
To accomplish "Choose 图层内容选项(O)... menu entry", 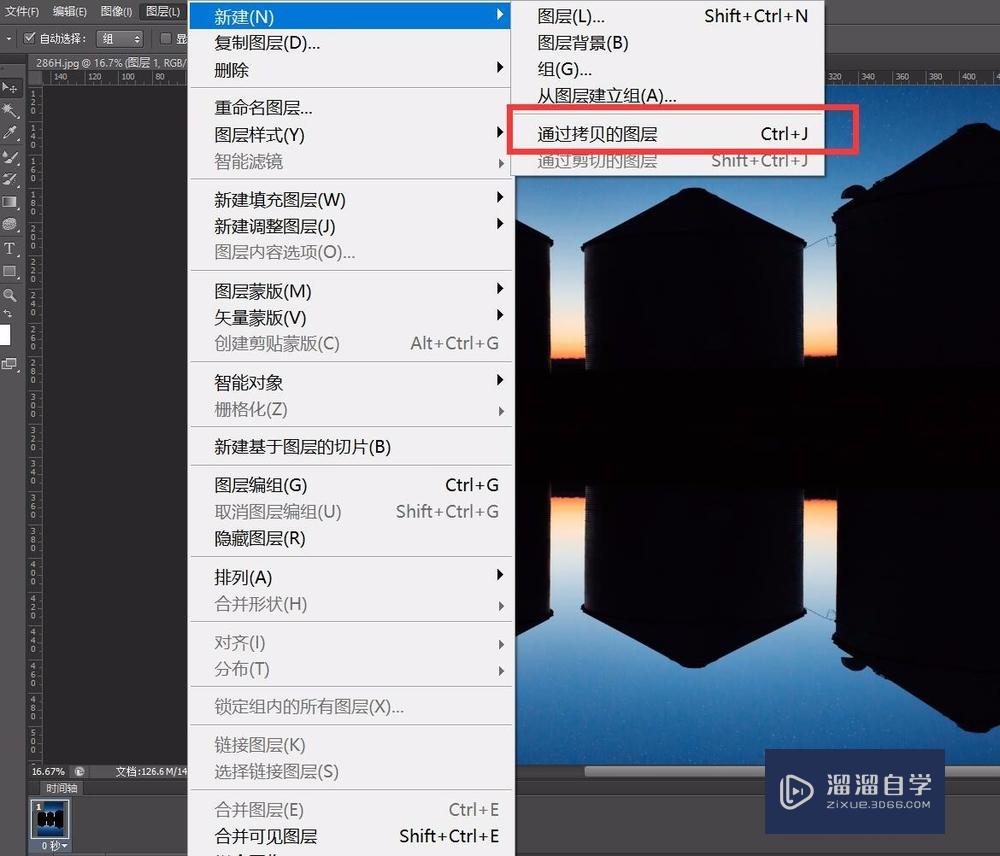I will pos(349,252).
